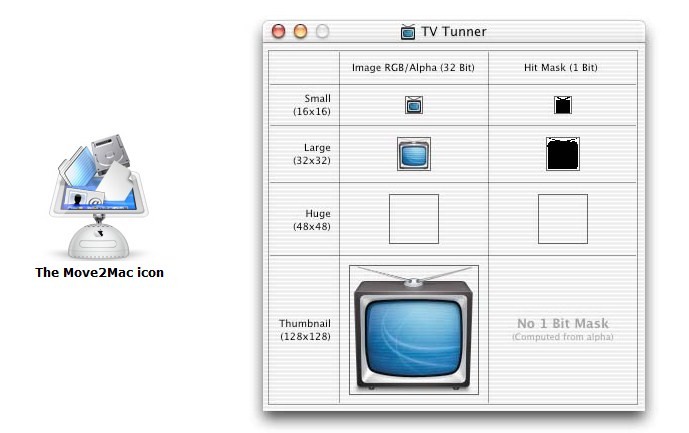Click 'Hit Mask (1 Bit)' column header
Viewport: 689px width, 433px height.
[x=561, y=68]
